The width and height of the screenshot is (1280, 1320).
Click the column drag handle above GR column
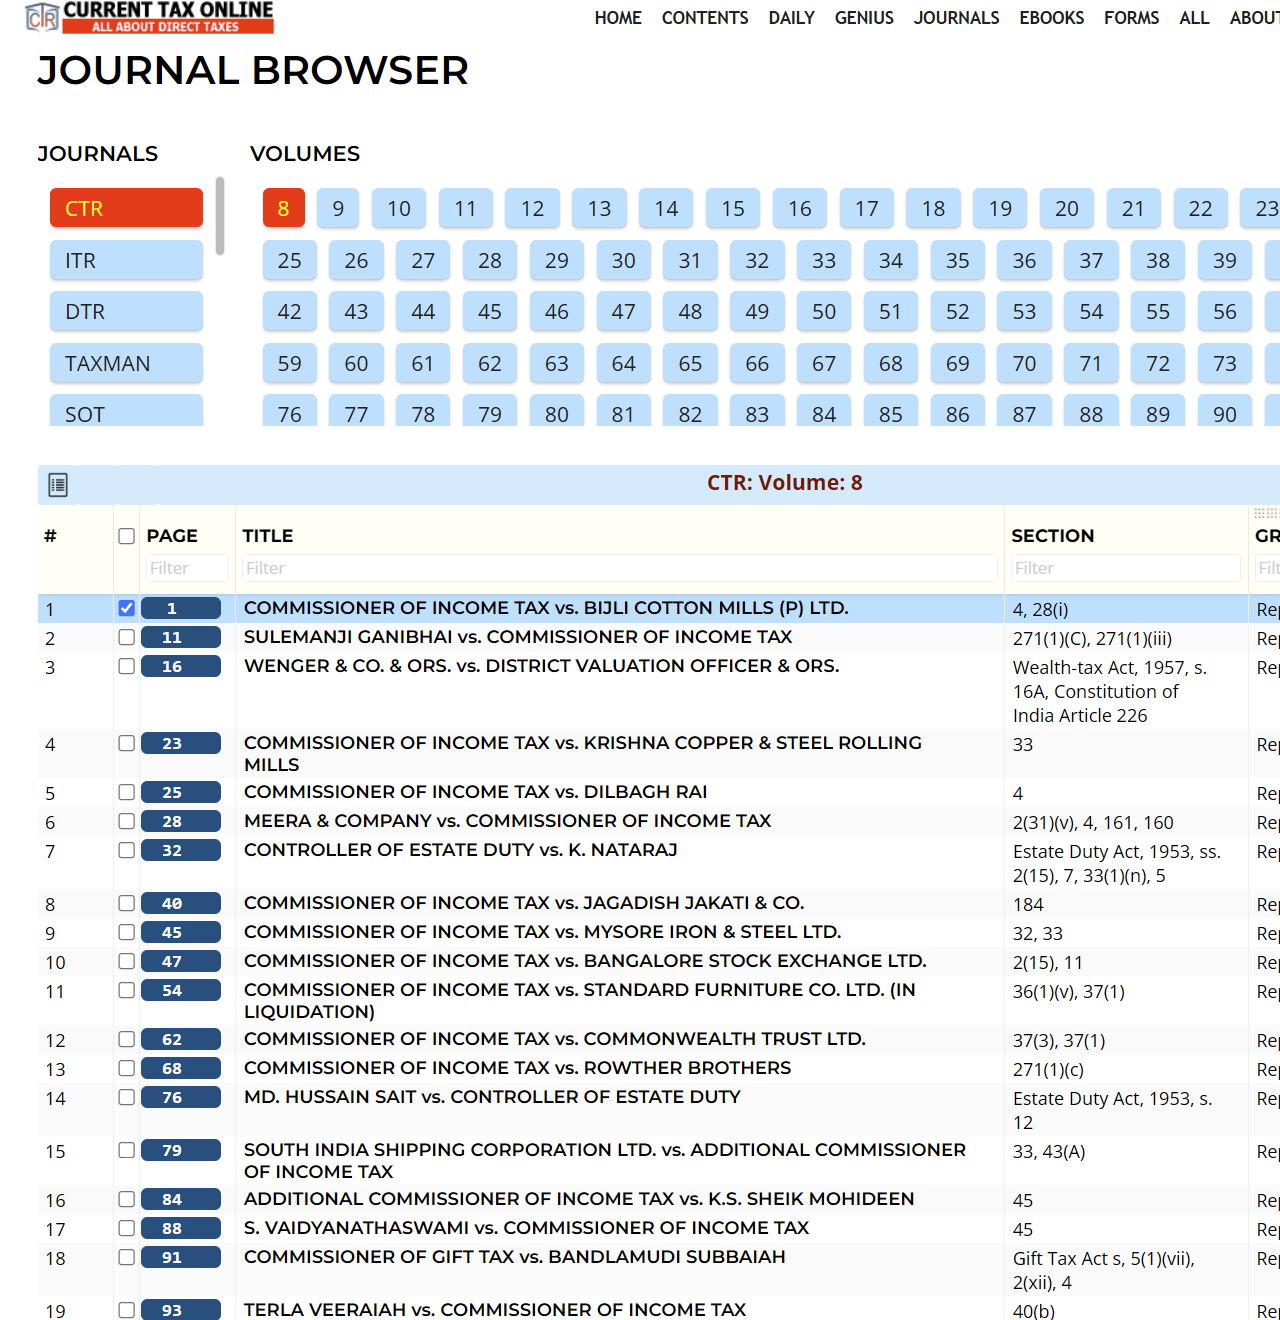(x=1266, y=513)
